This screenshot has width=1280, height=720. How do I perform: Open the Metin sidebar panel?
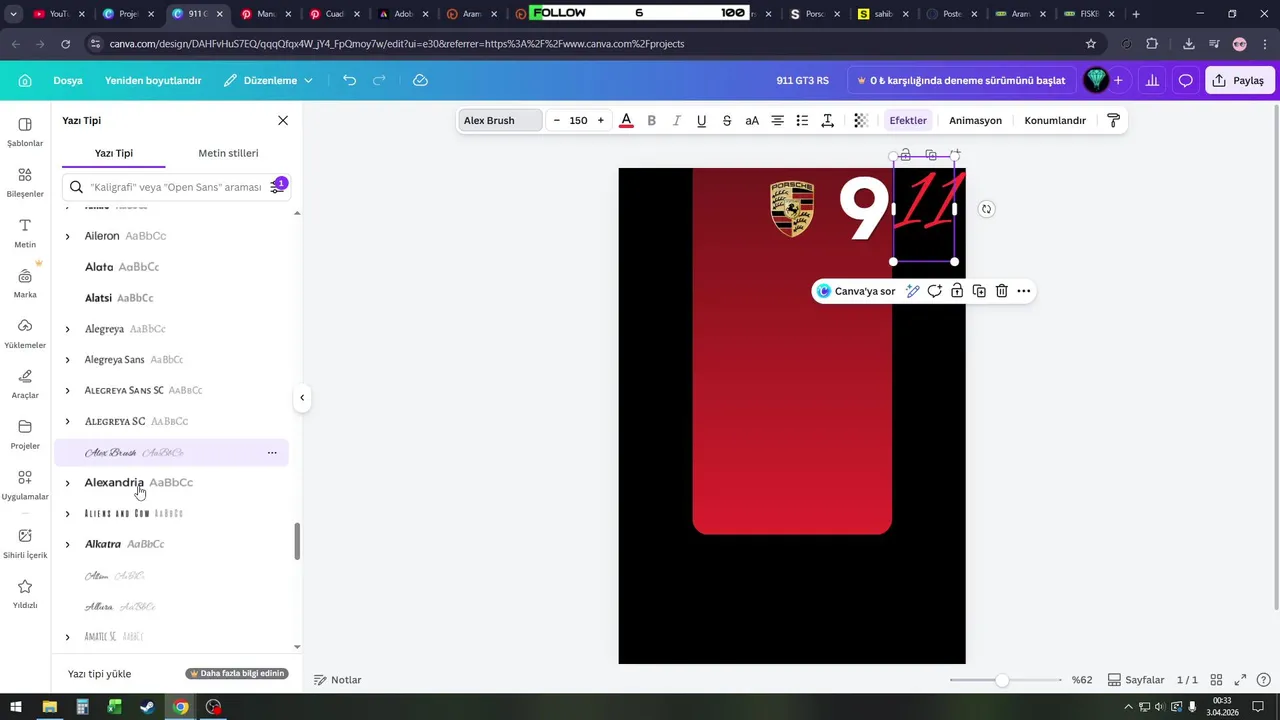[x=25, y=232]
